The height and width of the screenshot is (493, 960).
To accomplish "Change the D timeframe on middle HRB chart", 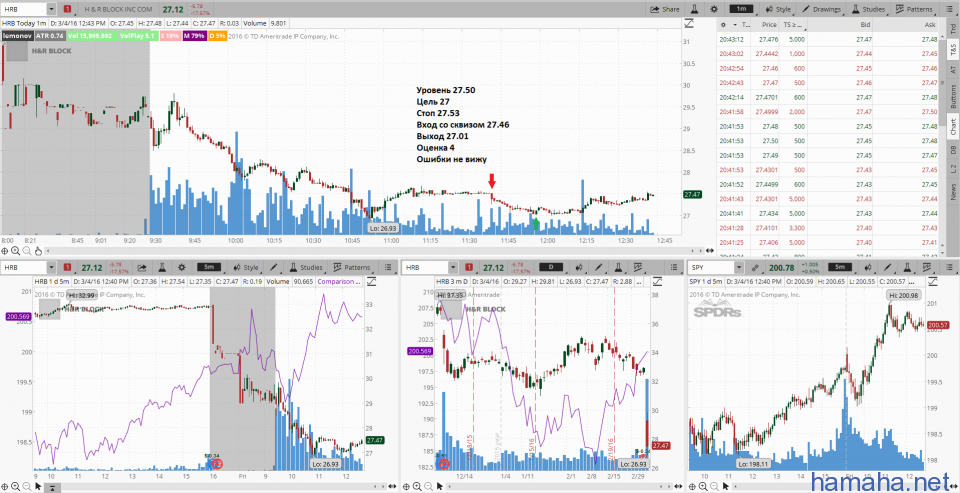I will [x=552, y=268].
